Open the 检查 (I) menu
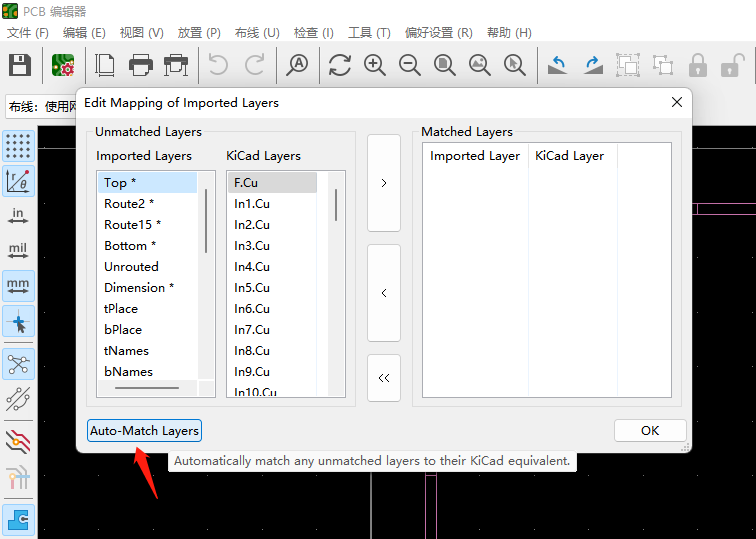Screen dimensions: 756x539 point(314,33)
